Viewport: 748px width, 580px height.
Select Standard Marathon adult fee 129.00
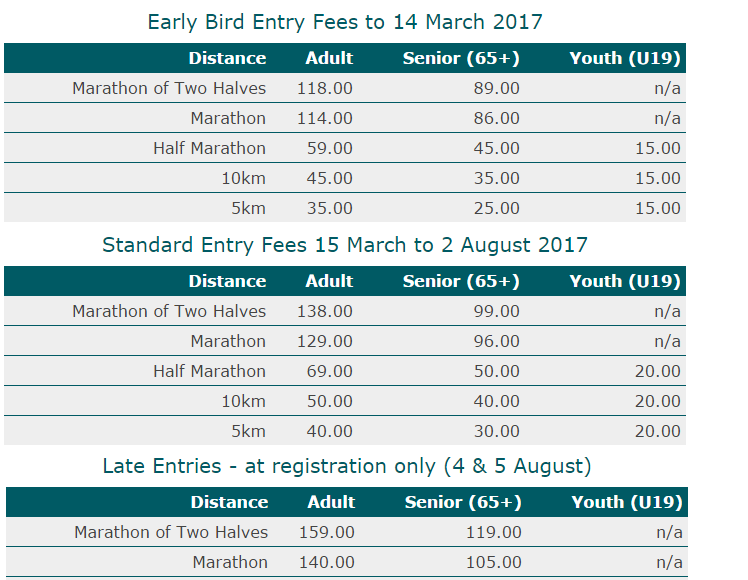tap(325, 342)
